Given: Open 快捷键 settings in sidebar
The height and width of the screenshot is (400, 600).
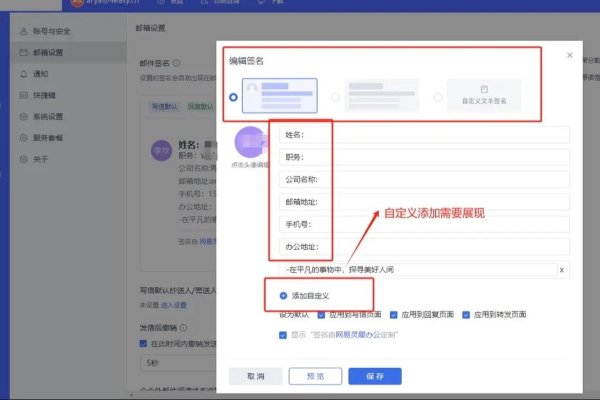Looking at the screenshot, I should [x=44, y=95].
